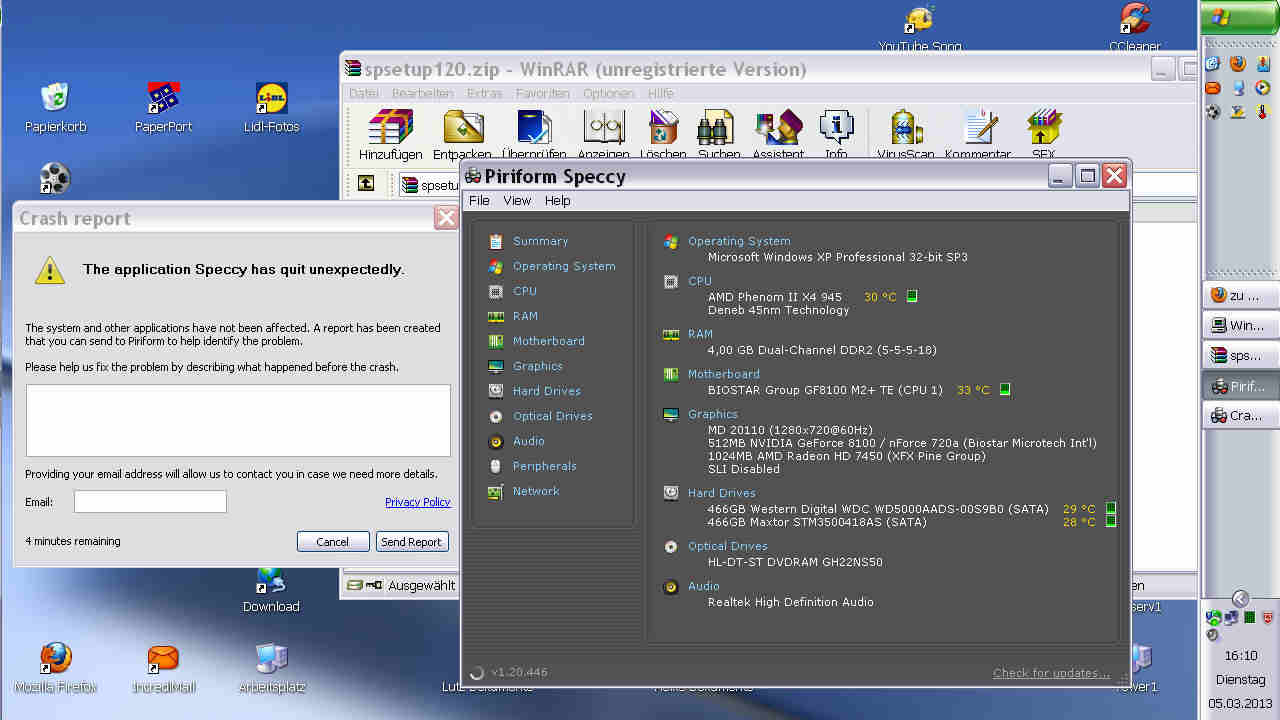Click the Operating System heading in summary
Image resolution: width=1280 pixels, height=720 pixels.
pos(739,241)
